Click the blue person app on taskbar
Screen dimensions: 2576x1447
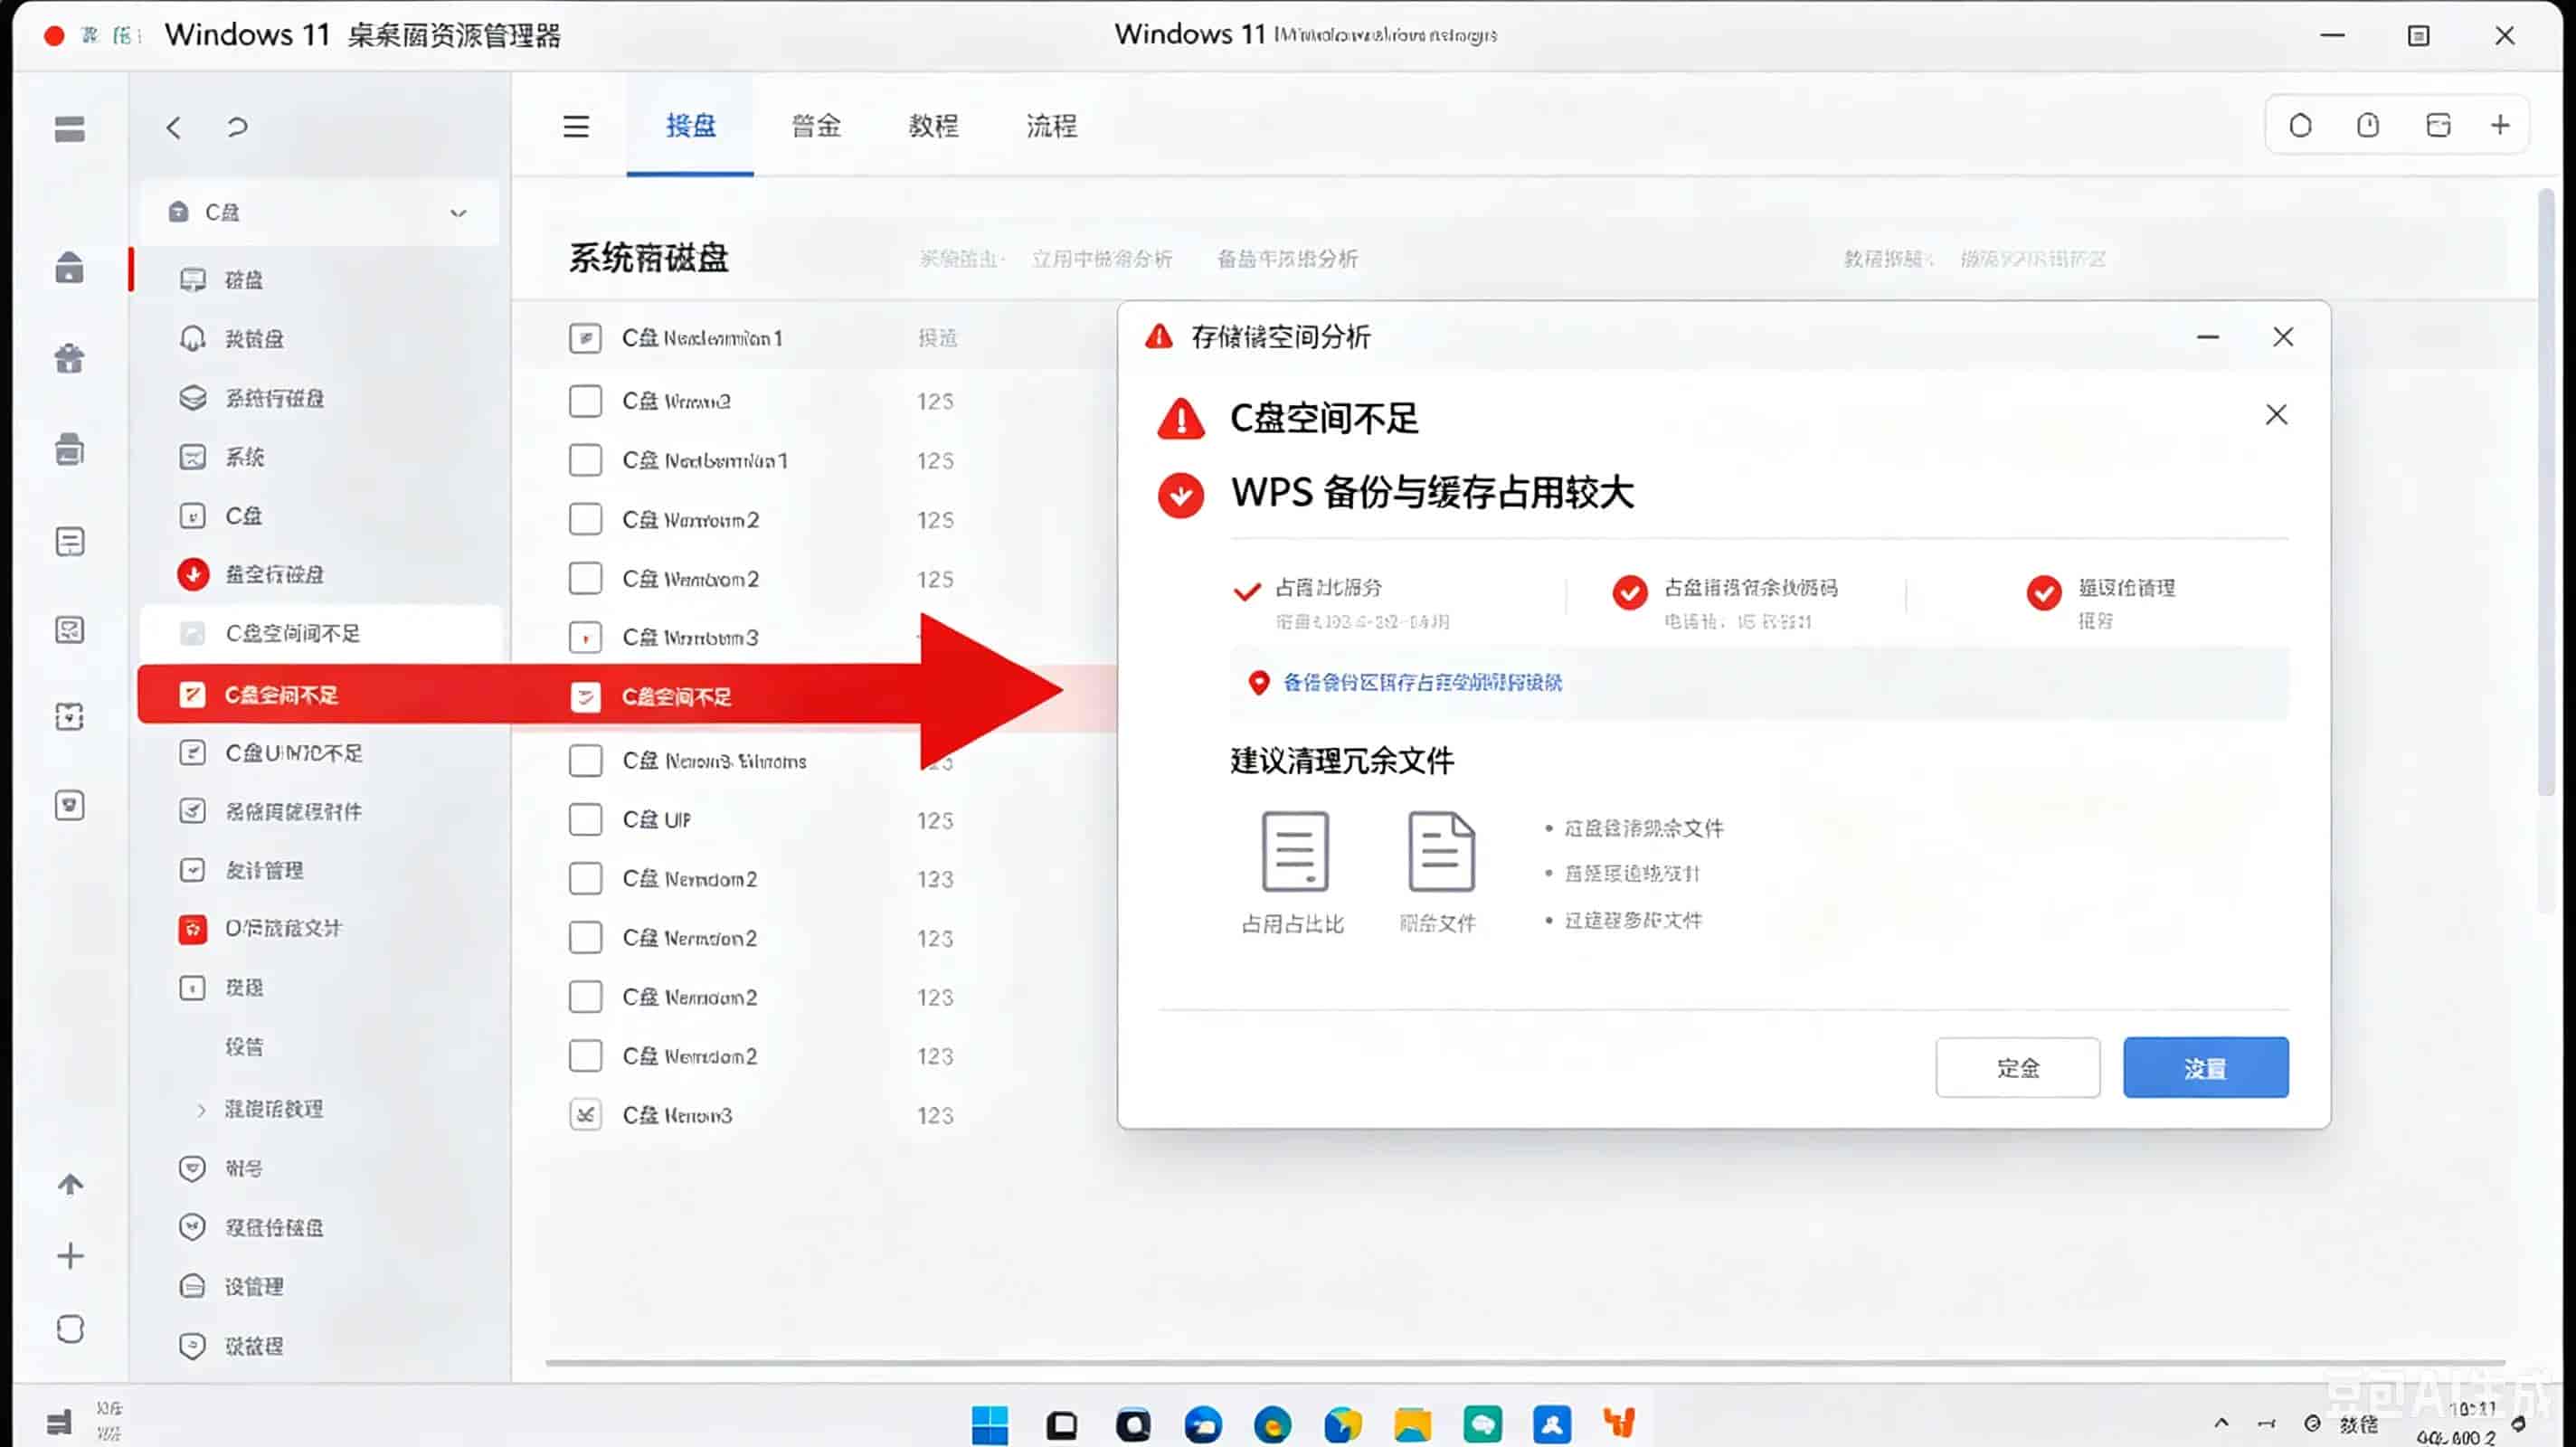click(x=1552, y=1424)
